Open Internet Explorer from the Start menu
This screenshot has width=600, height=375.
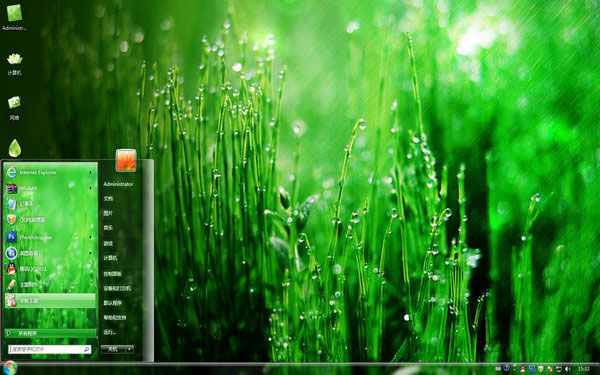tap(50, 173)
